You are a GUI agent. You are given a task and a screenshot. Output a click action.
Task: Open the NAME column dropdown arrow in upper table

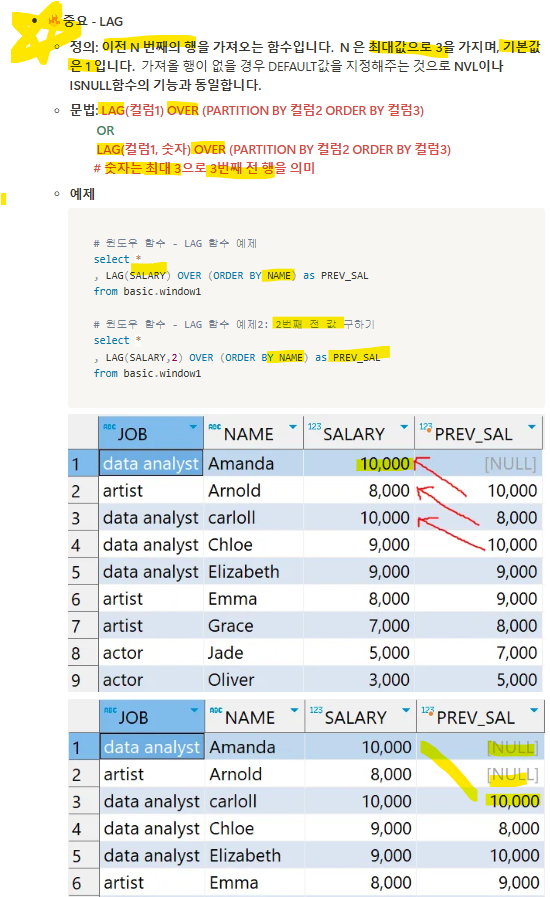coord(293,427)
